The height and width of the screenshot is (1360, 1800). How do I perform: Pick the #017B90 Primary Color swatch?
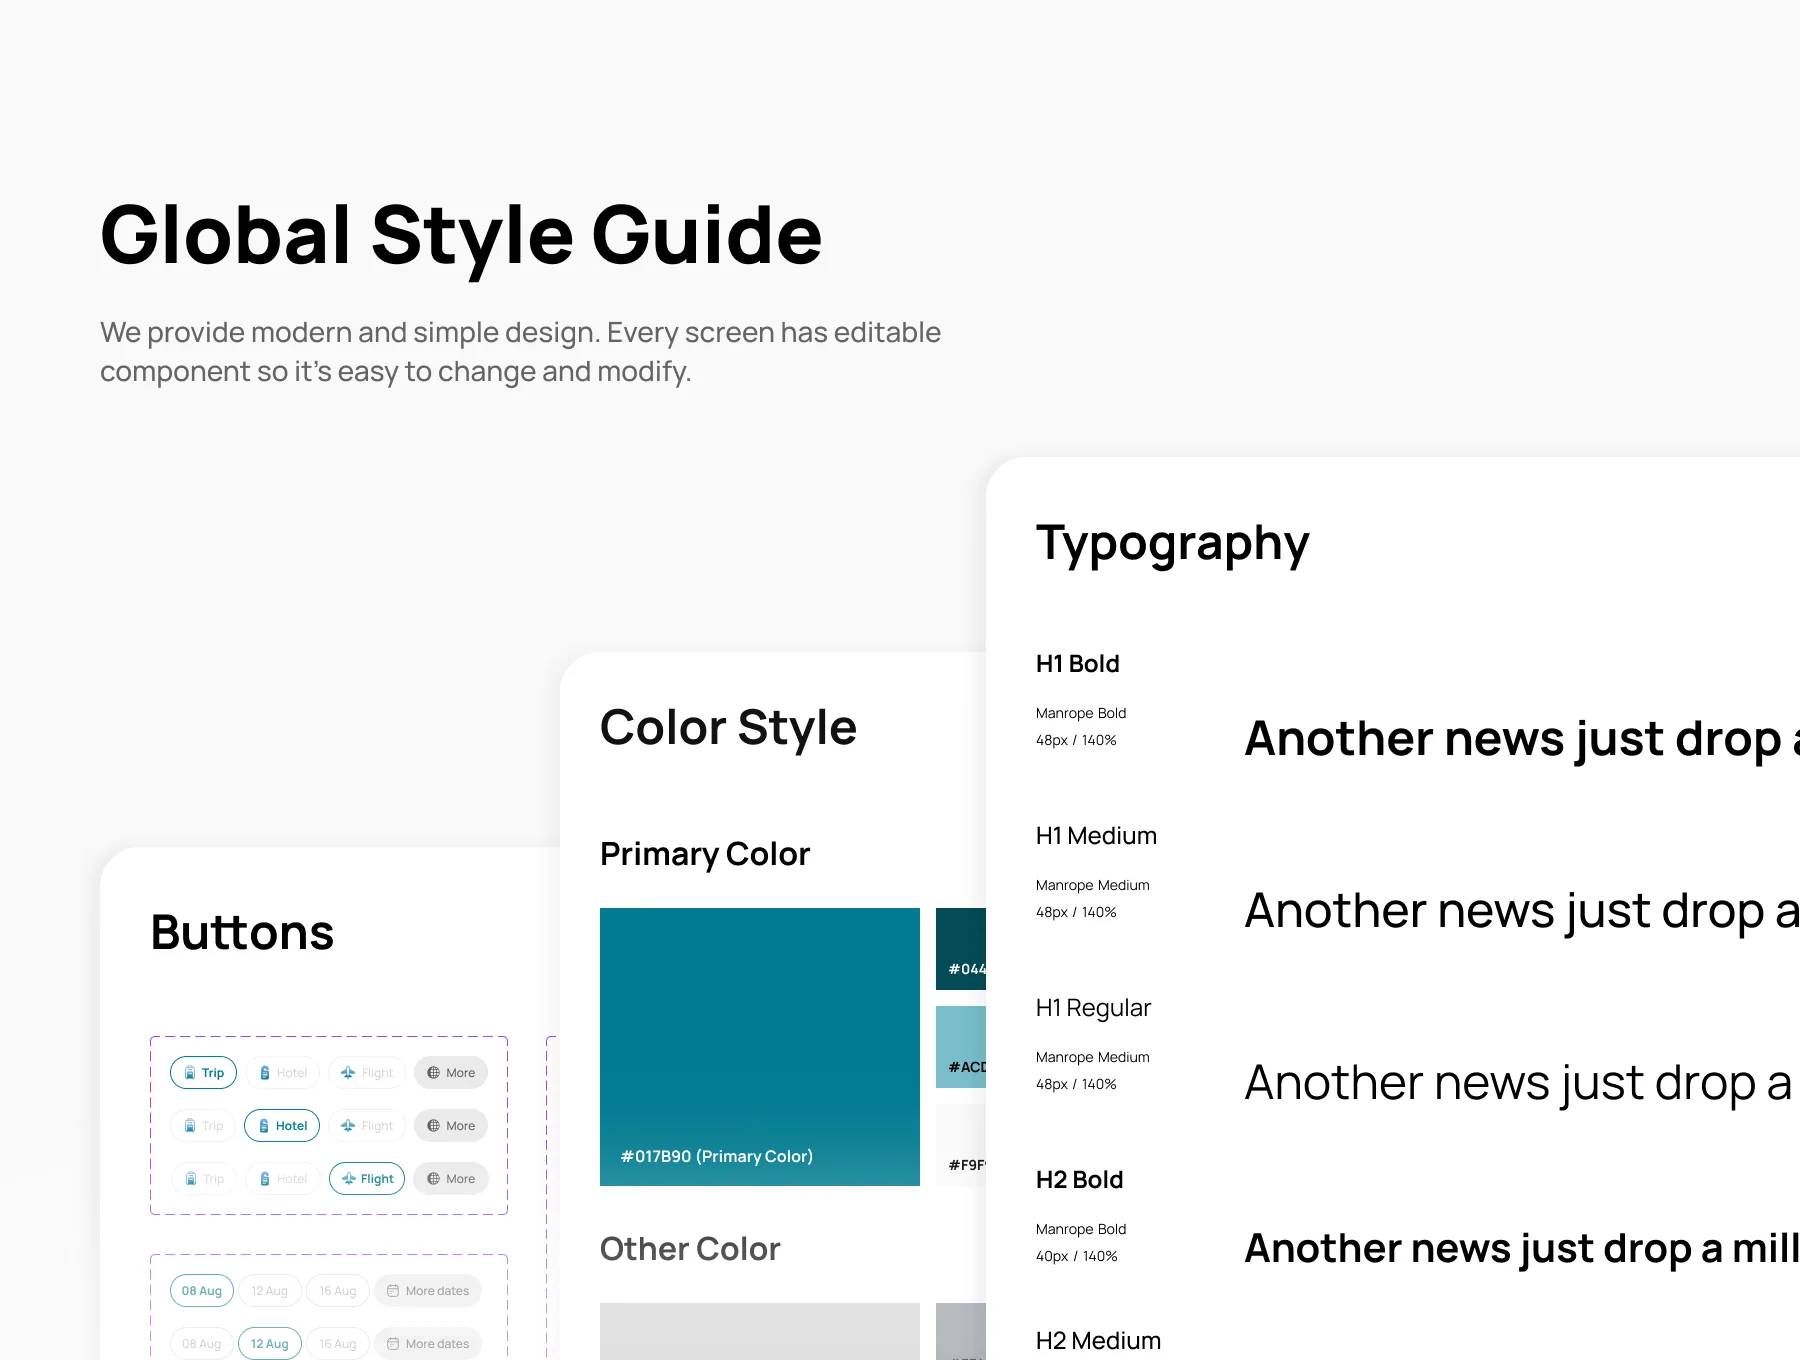[760, 1047]
